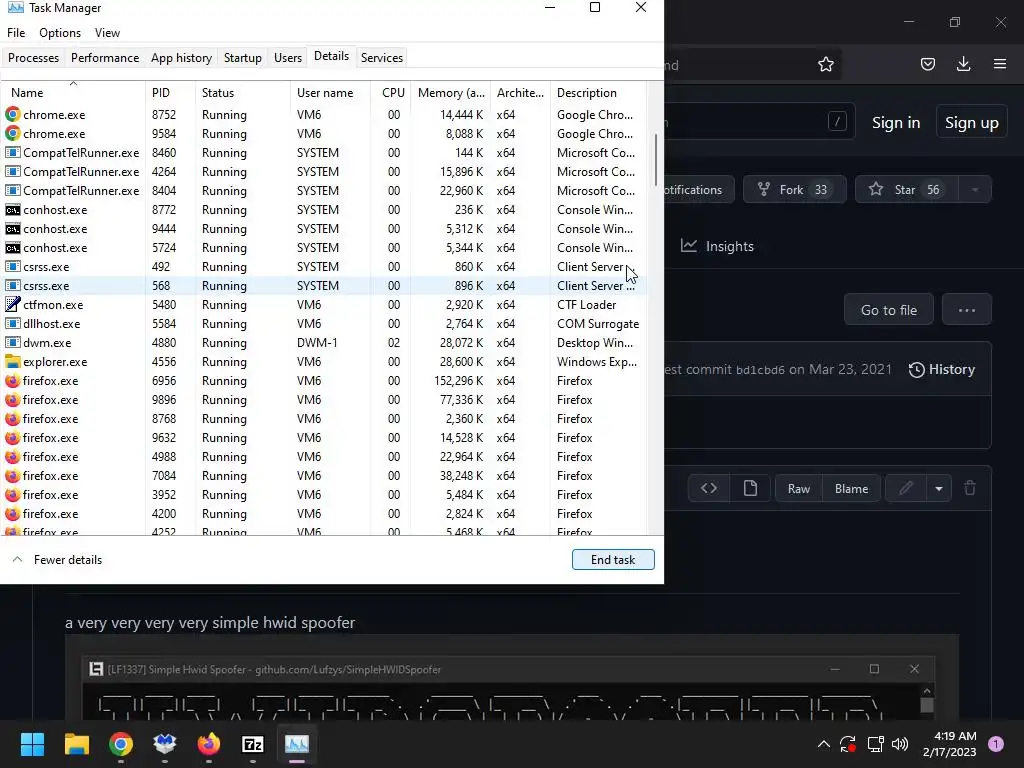Image resolution: width=1024 pixels, height=768 pixels.
Task: Click the GitHub edit pencil icon
Action: [x=906, y=488]
